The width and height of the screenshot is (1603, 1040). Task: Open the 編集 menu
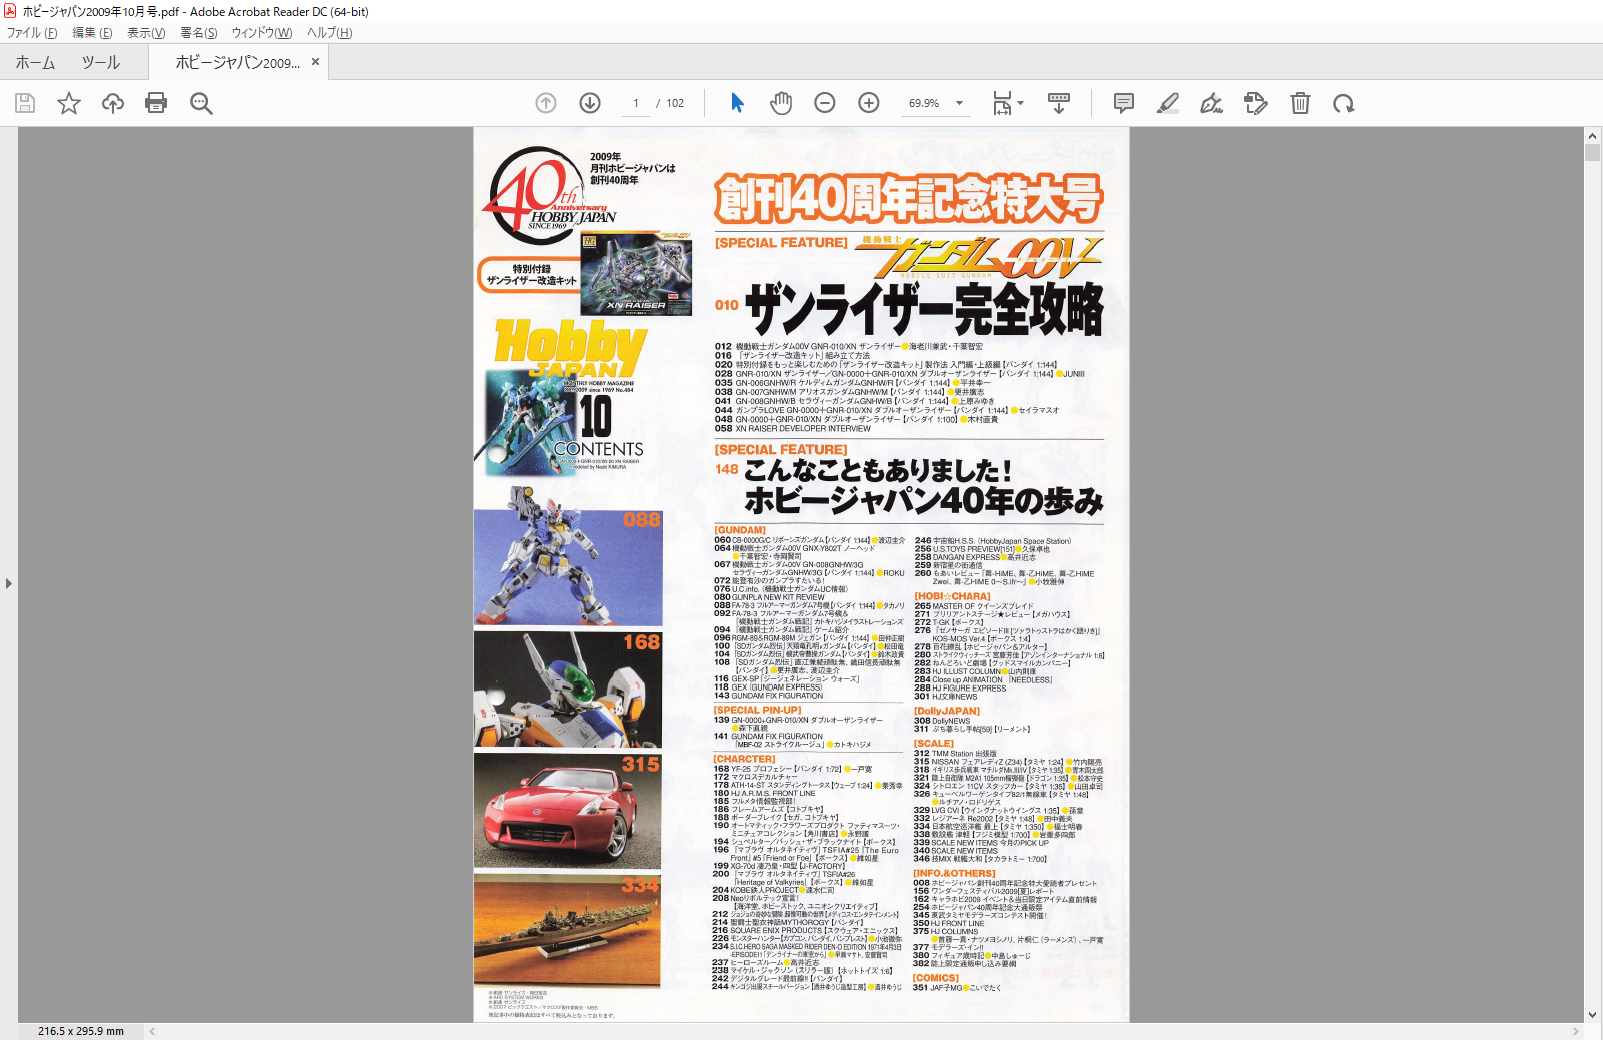click(x=92, y=33)
